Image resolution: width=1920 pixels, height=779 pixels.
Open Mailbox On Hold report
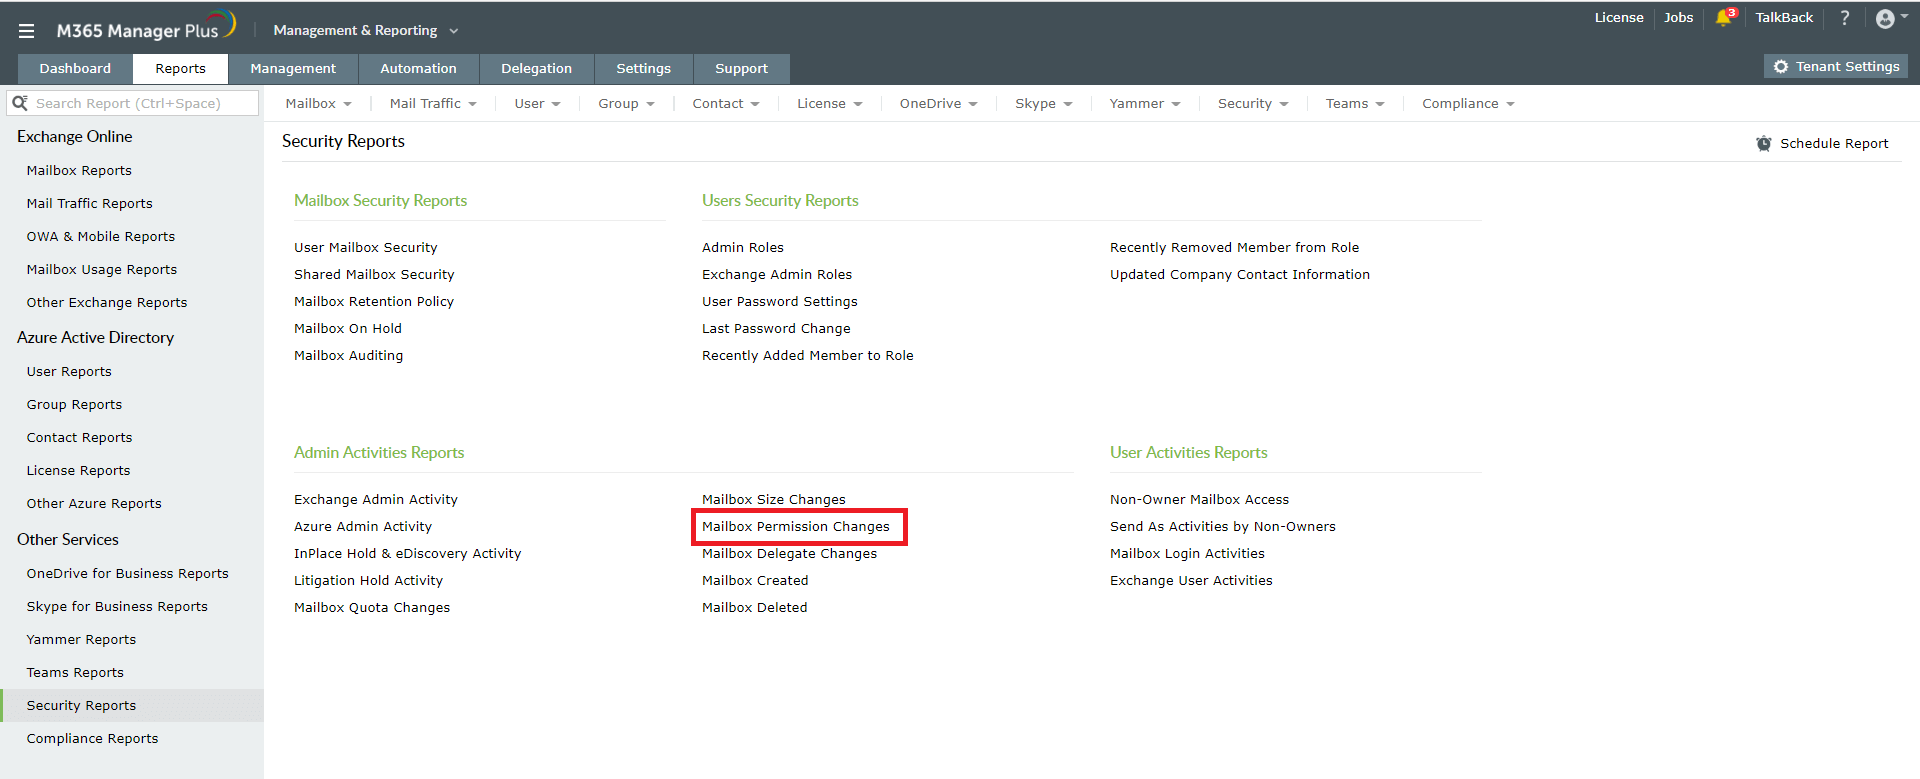click(348, 329)
